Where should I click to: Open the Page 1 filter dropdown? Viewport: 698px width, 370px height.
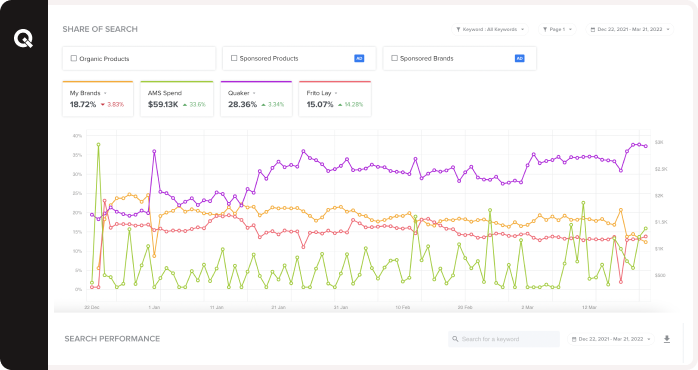click(x=557, y=29)
